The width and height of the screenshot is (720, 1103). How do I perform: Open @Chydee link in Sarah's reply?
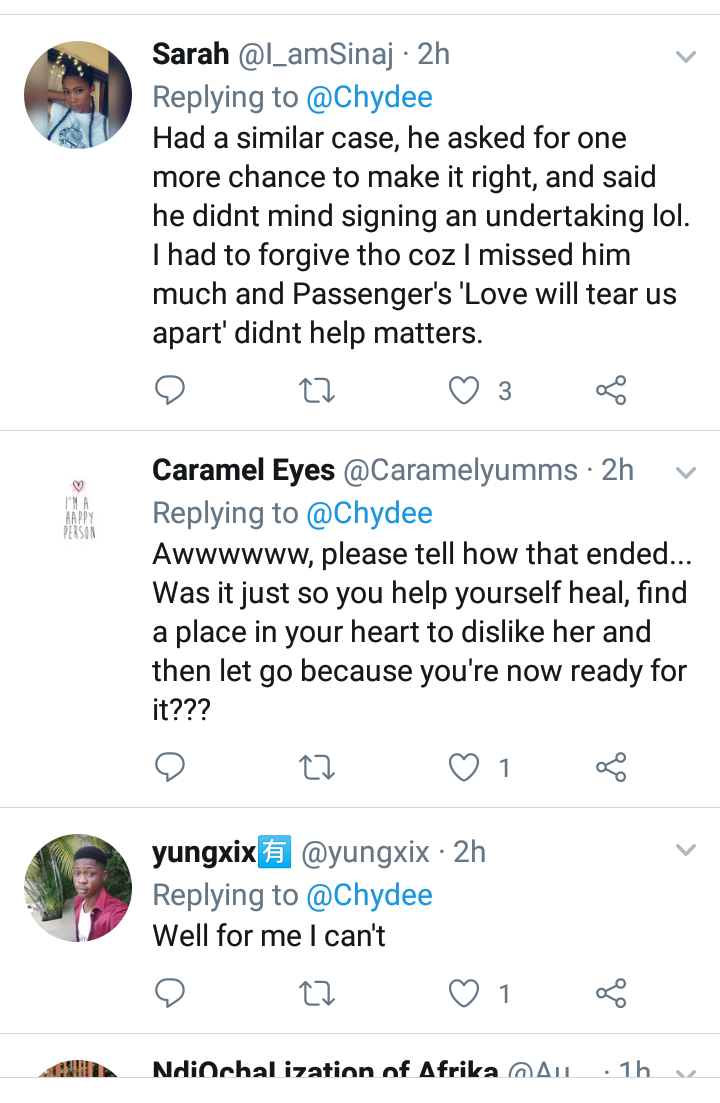point(369,97)
